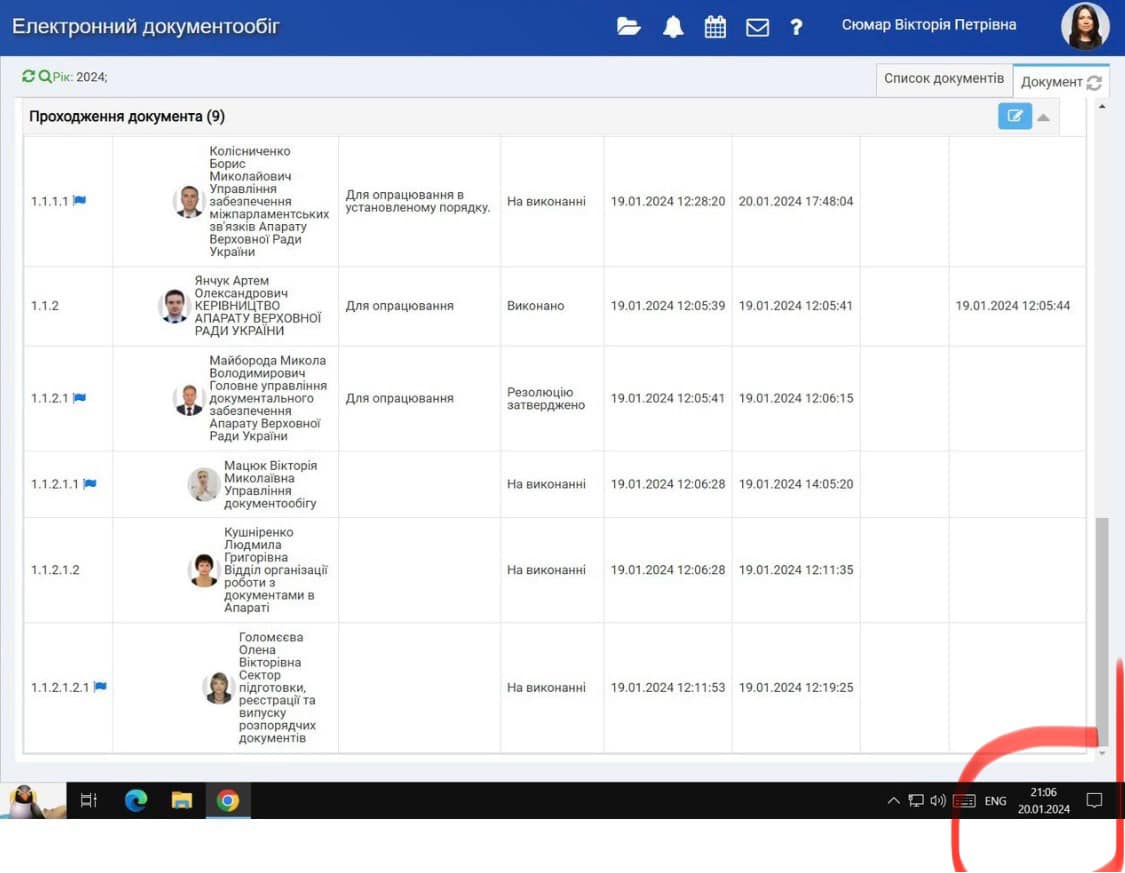Click photo of Голомєєва Олена Вікторівна

pyautogui.click(x=218, y=688)
